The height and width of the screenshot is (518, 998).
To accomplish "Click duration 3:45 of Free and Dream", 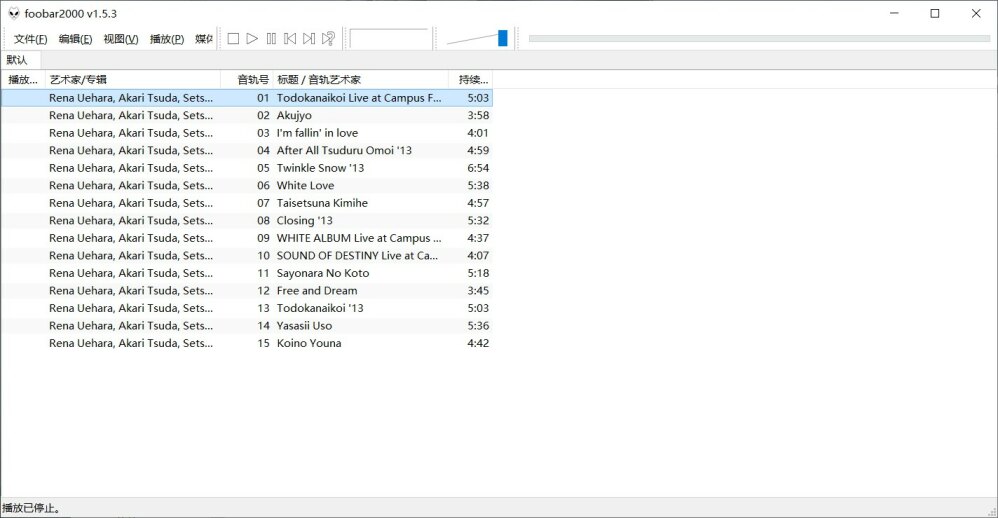I will pos(478,290).
